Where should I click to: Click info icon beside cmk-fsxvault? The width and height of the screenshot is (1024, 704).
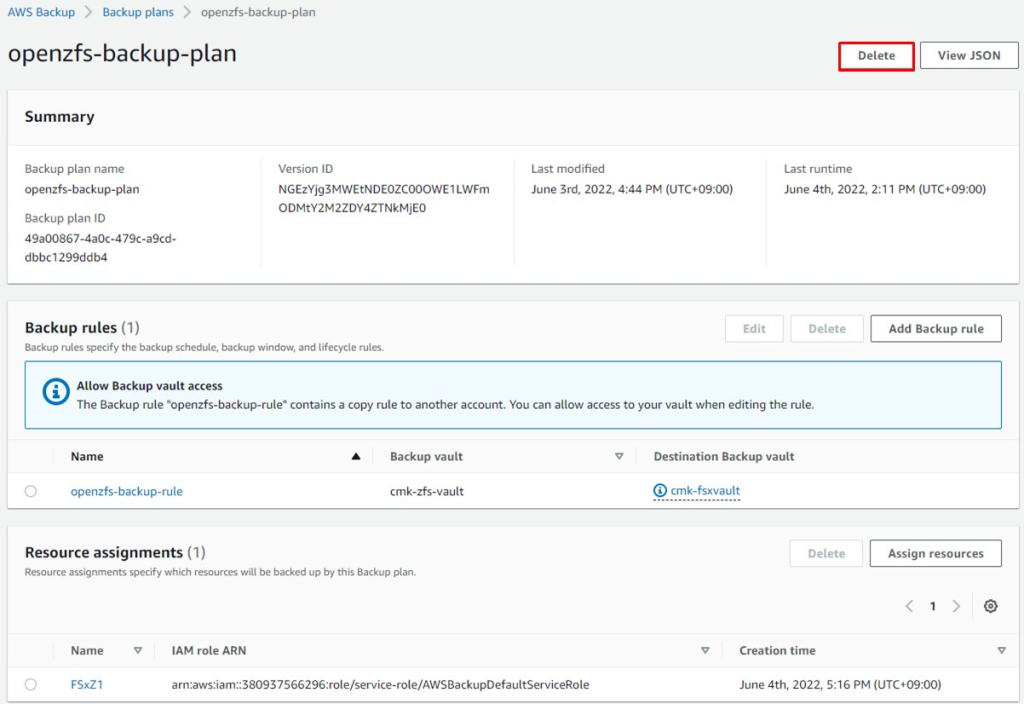point(660,490)
